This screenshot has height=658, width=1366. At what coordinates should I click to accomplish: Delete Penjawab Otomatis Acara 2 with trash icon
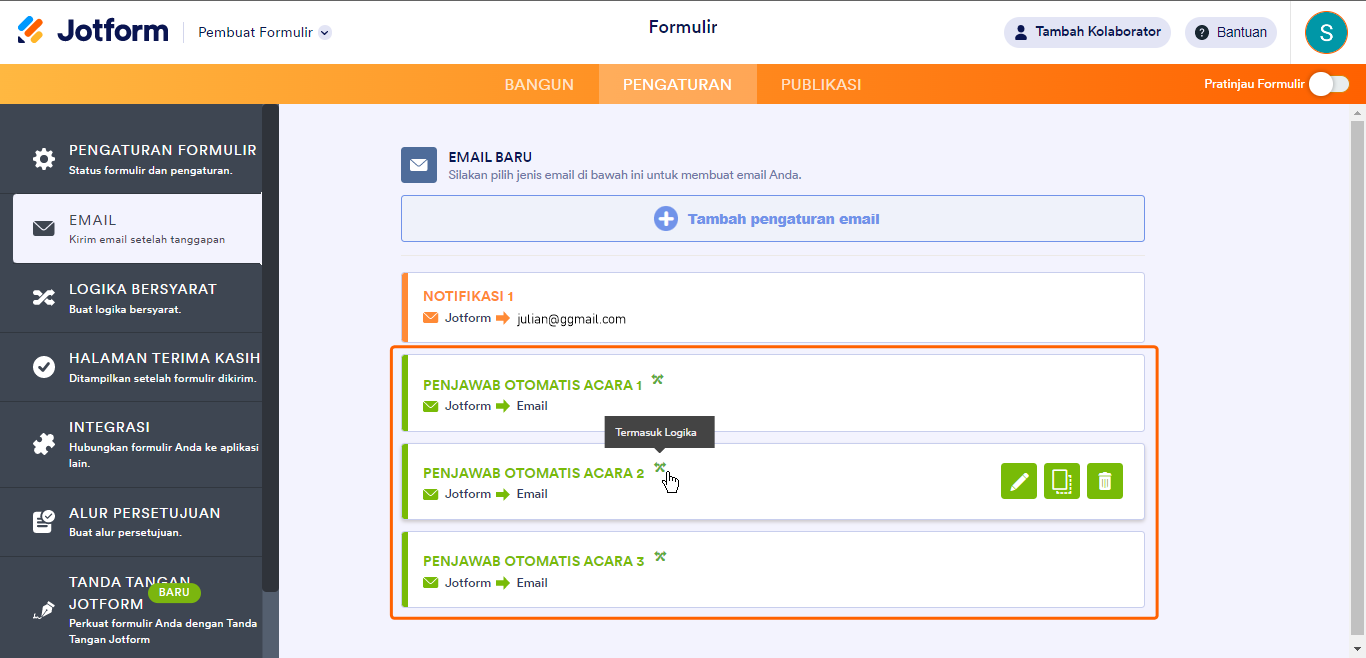(1105, 481)
